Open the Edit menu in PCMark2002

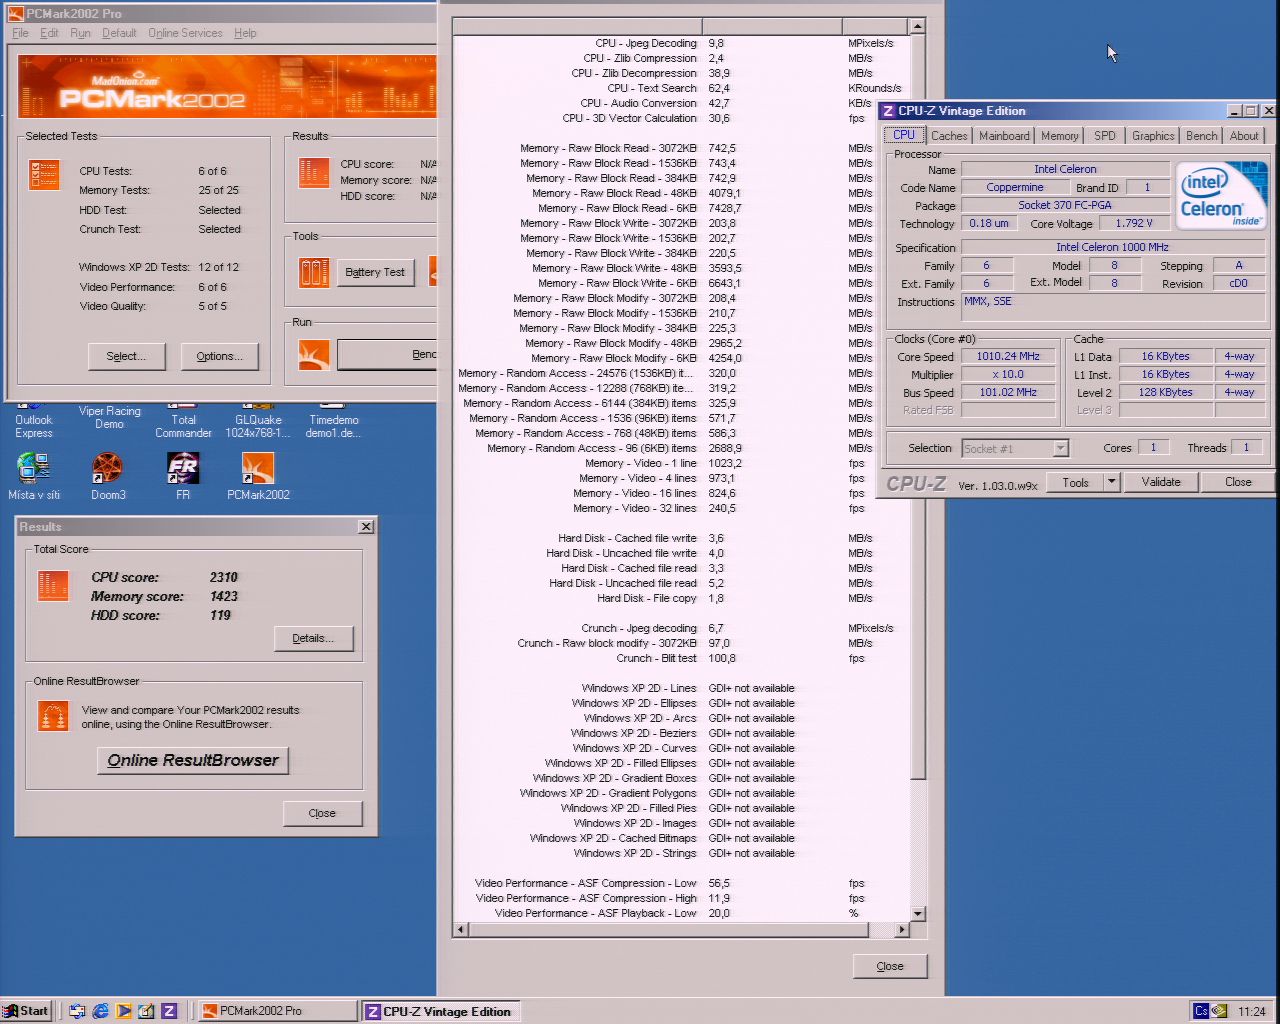click(49, 33)
